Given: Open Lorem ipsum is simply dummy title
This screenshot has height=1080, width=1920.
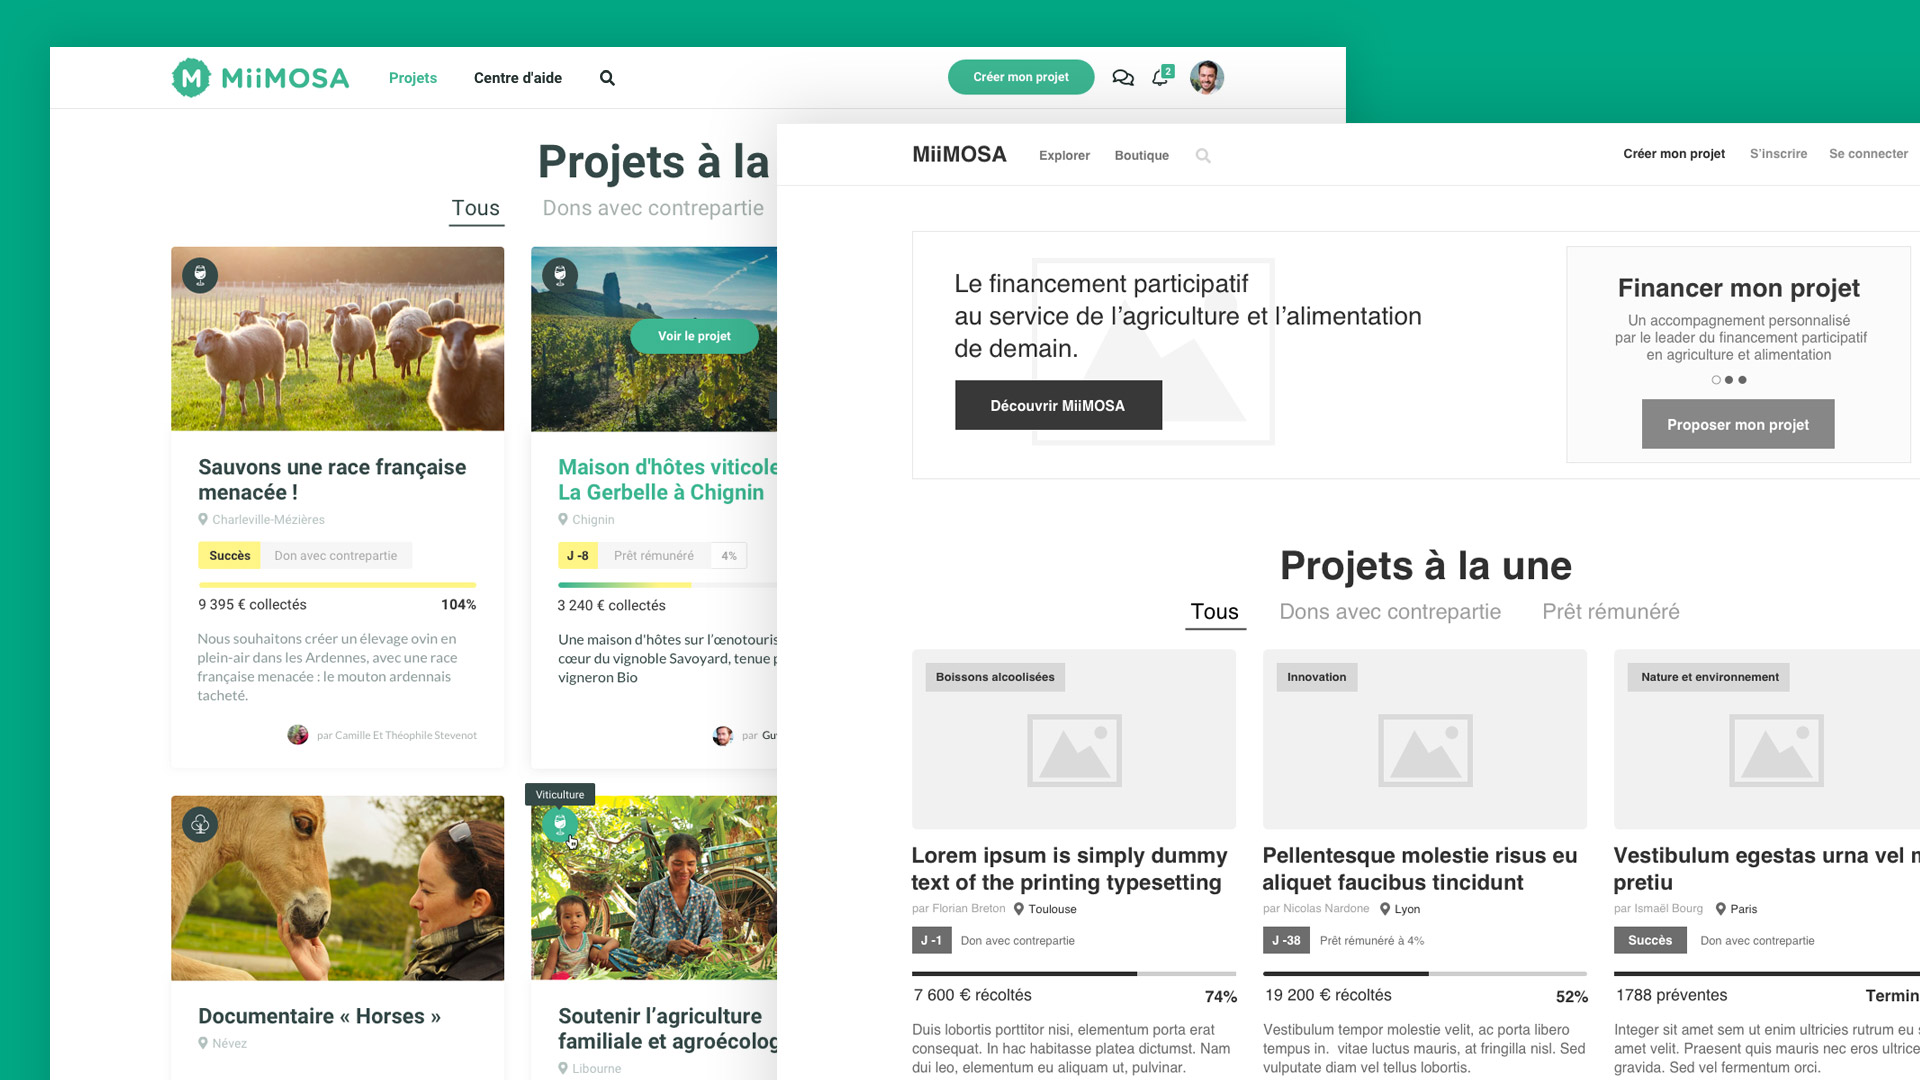Looking at the screenshot, I should coord(1069,869).
